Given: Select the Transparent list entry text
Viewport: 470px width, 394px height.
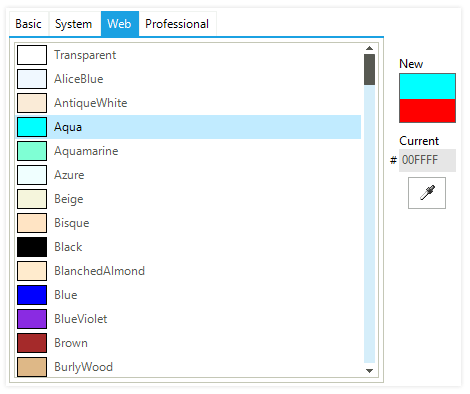Looking at the screenshot, I should point(85,55).
